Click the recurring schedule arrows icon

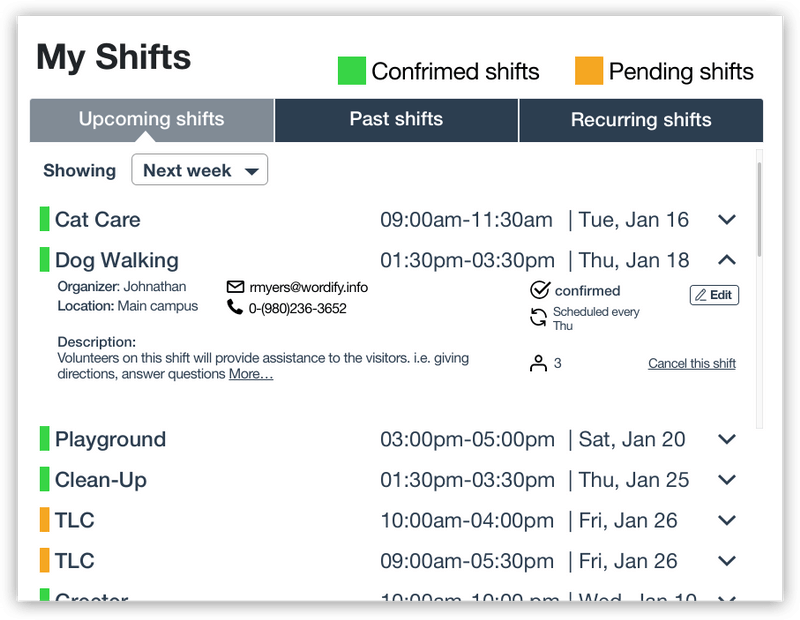tap(539, 318)
